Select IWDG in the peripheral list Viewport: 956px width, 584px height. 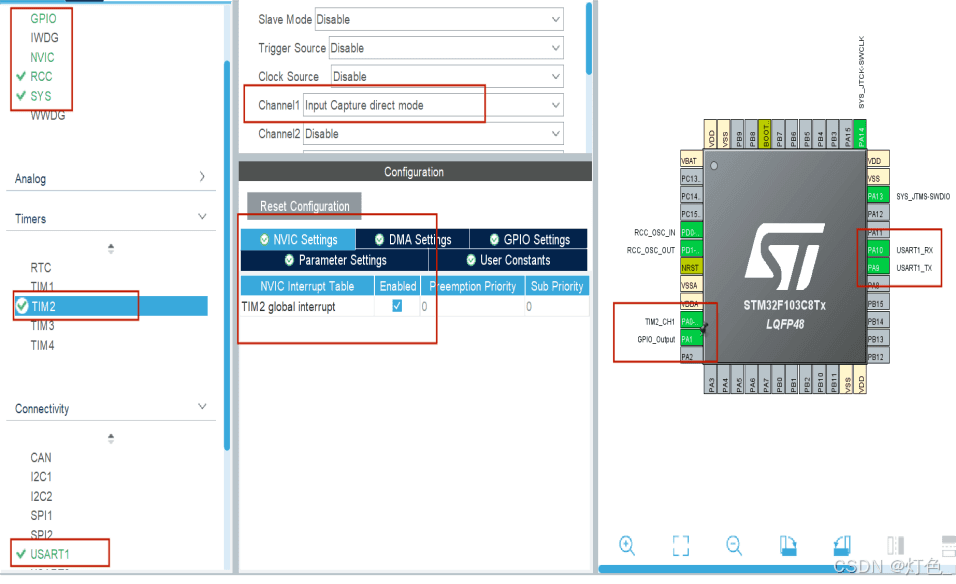coord(45,38)
